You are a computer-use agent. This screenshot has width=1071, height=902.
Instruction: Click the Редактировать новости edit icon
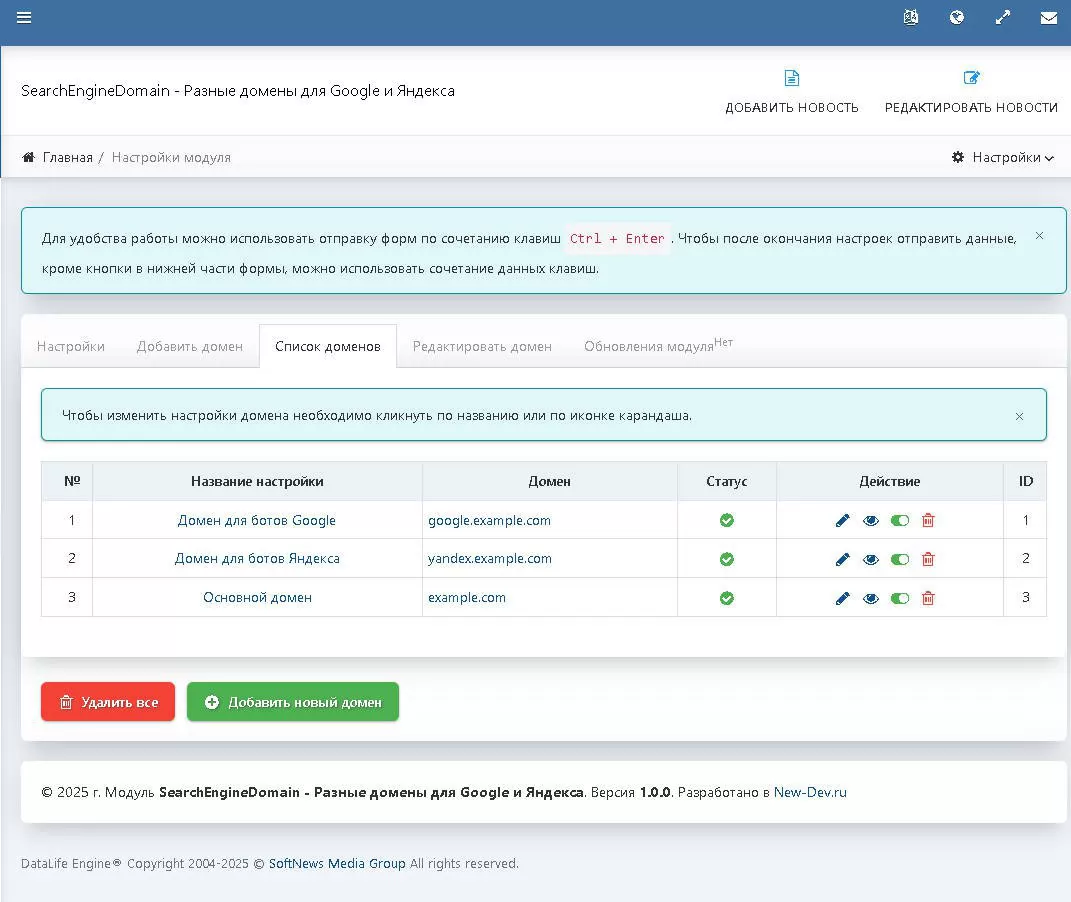(x=971, y=78)
